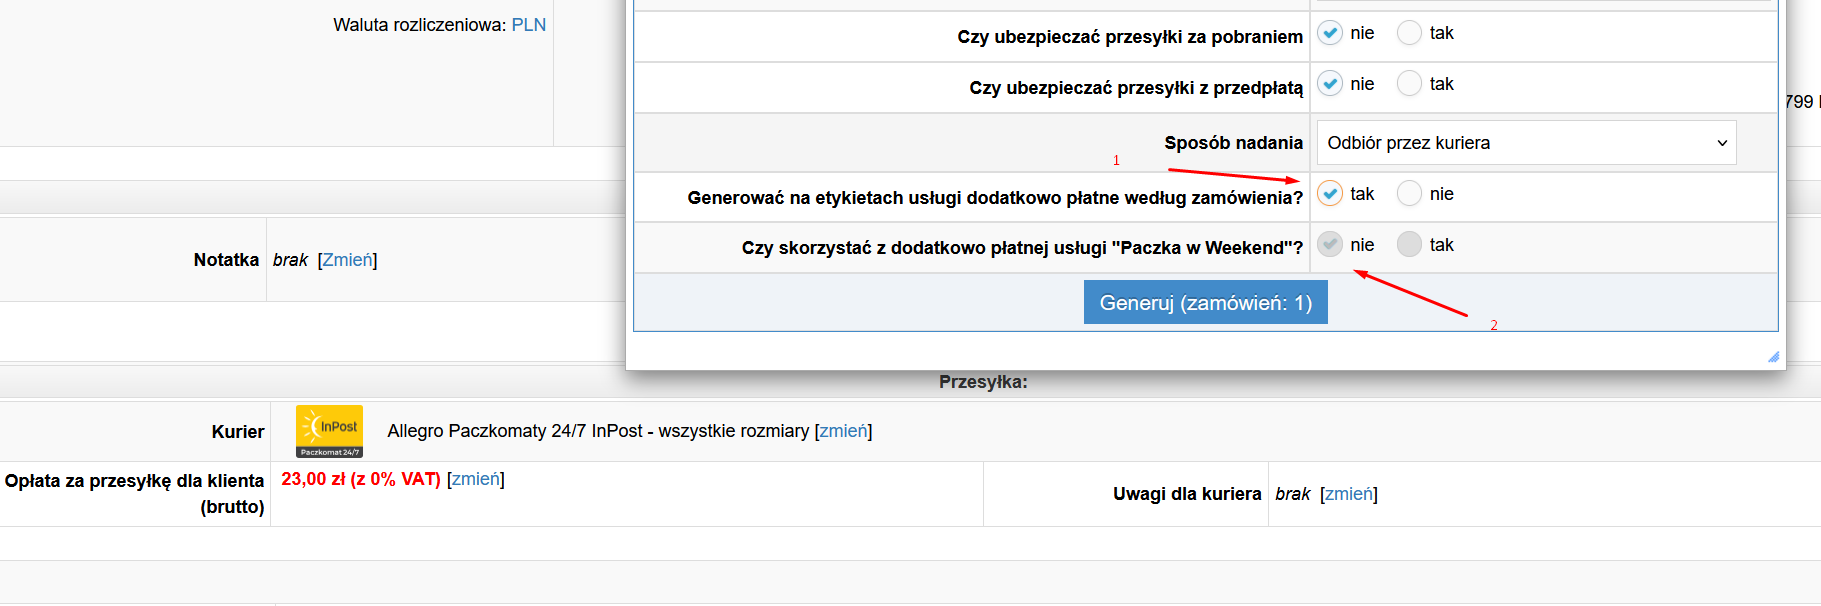Select 'nie' for Paczka w Weekend service
The height and width of the screenshot is (606, 1821).
pos(1330,245)
